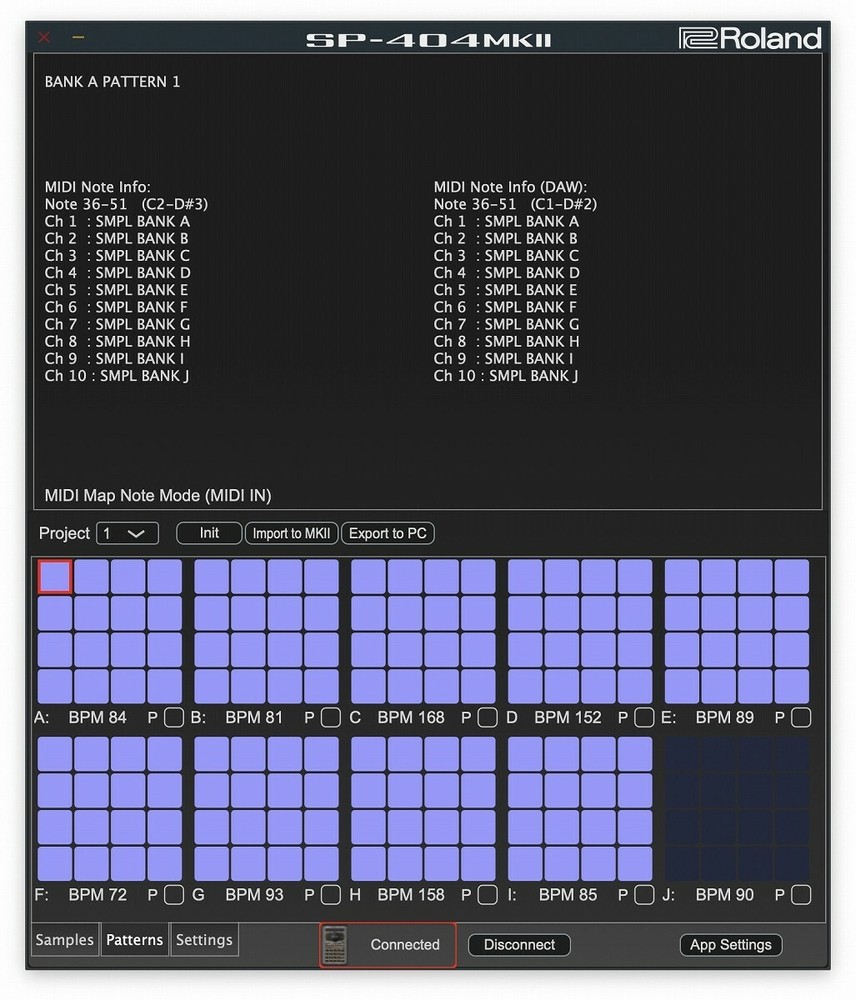Screen dimensions: 856x1000
Task: Click the Roland logo
Action: pyautogui.click(x=750, y=38)
